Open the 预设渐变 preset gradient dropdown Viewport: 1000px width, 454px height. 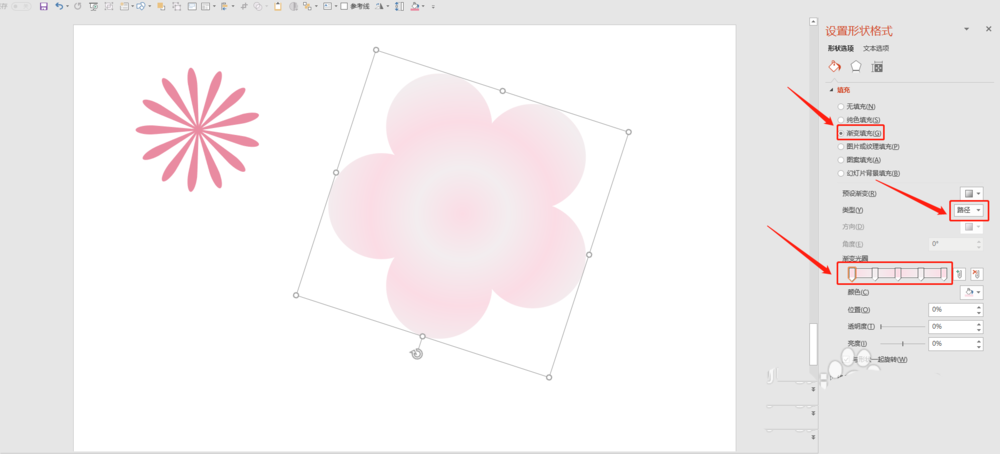(971, 193)
